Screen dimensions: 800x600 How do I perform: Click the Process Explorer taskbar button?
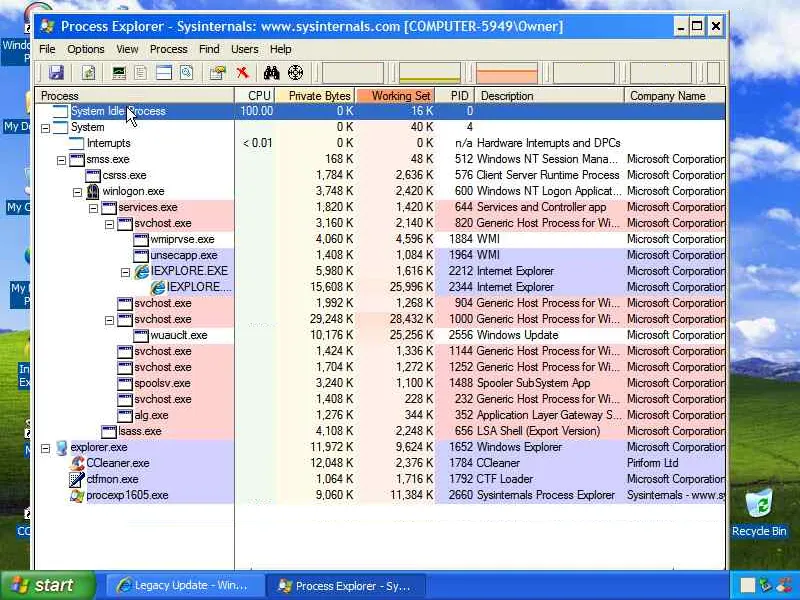click(x=346, y=586)
